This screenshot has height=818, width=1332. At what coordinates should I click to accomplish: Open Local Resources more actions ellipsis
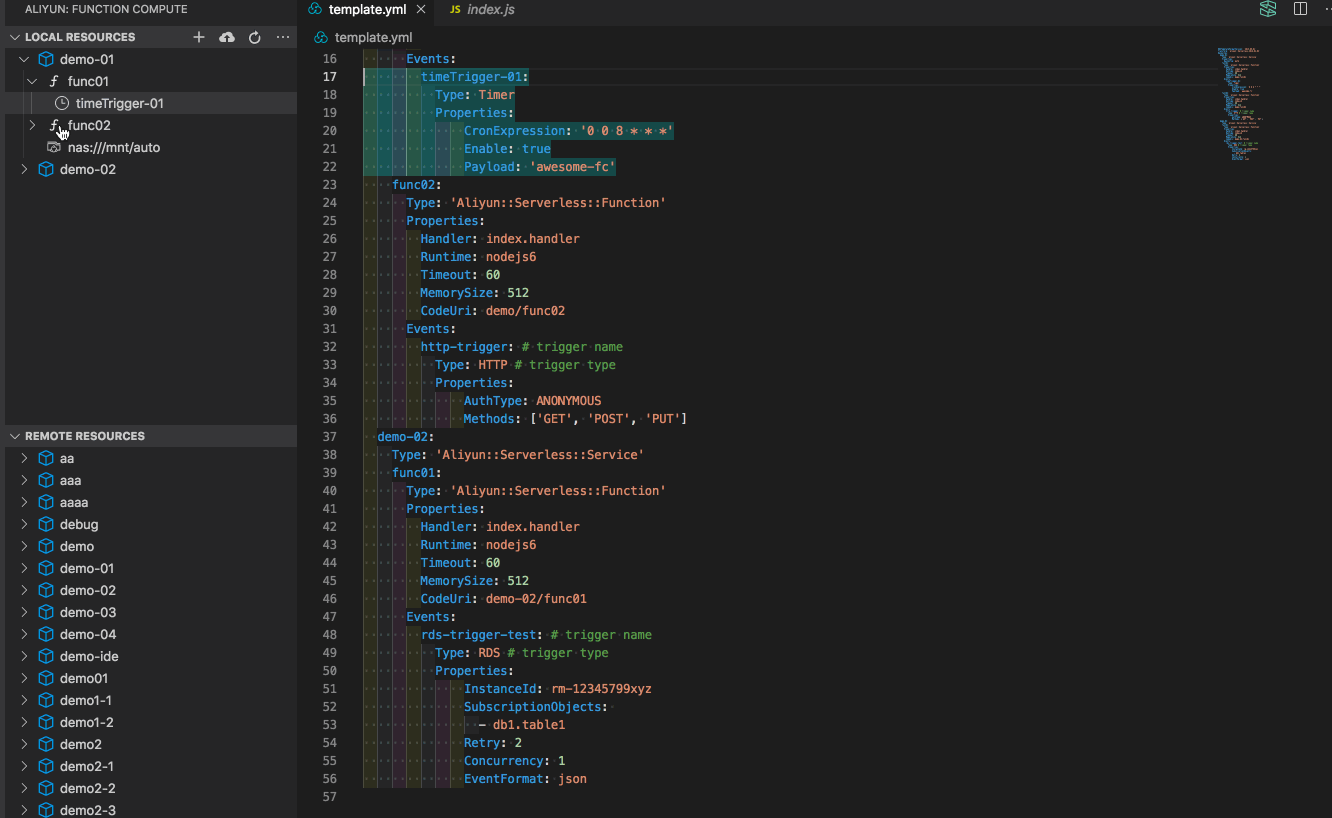coord(283,37)
